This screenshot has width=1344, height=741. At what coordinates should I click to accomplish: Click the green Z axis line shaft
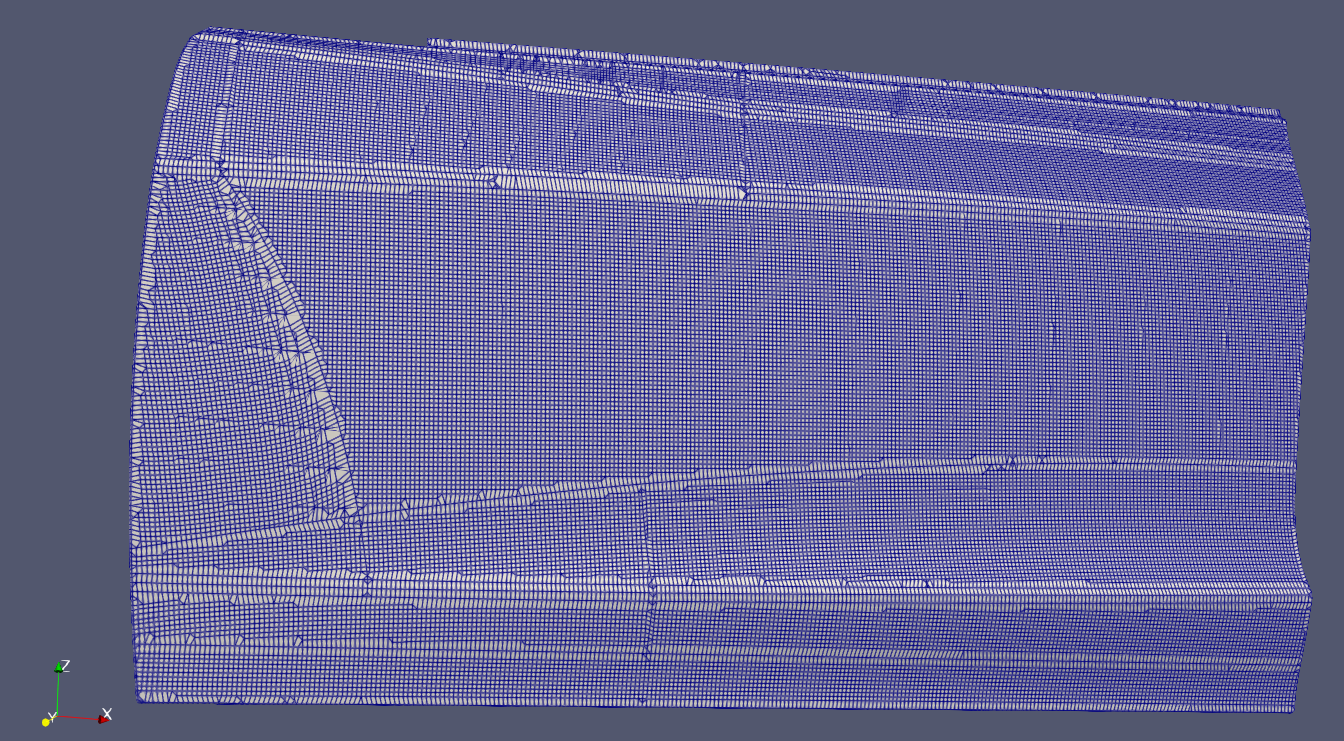(58, 693)
